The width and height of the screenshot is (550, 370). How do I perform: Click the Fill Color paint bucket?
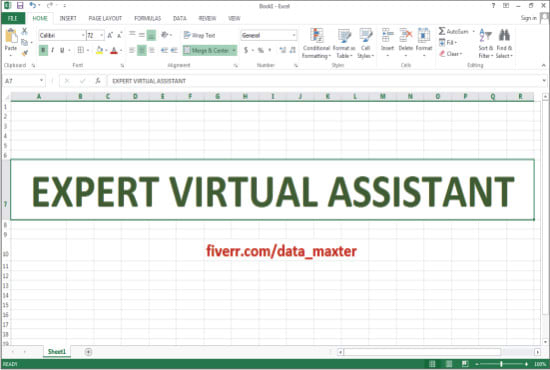[x=99, y=50]
